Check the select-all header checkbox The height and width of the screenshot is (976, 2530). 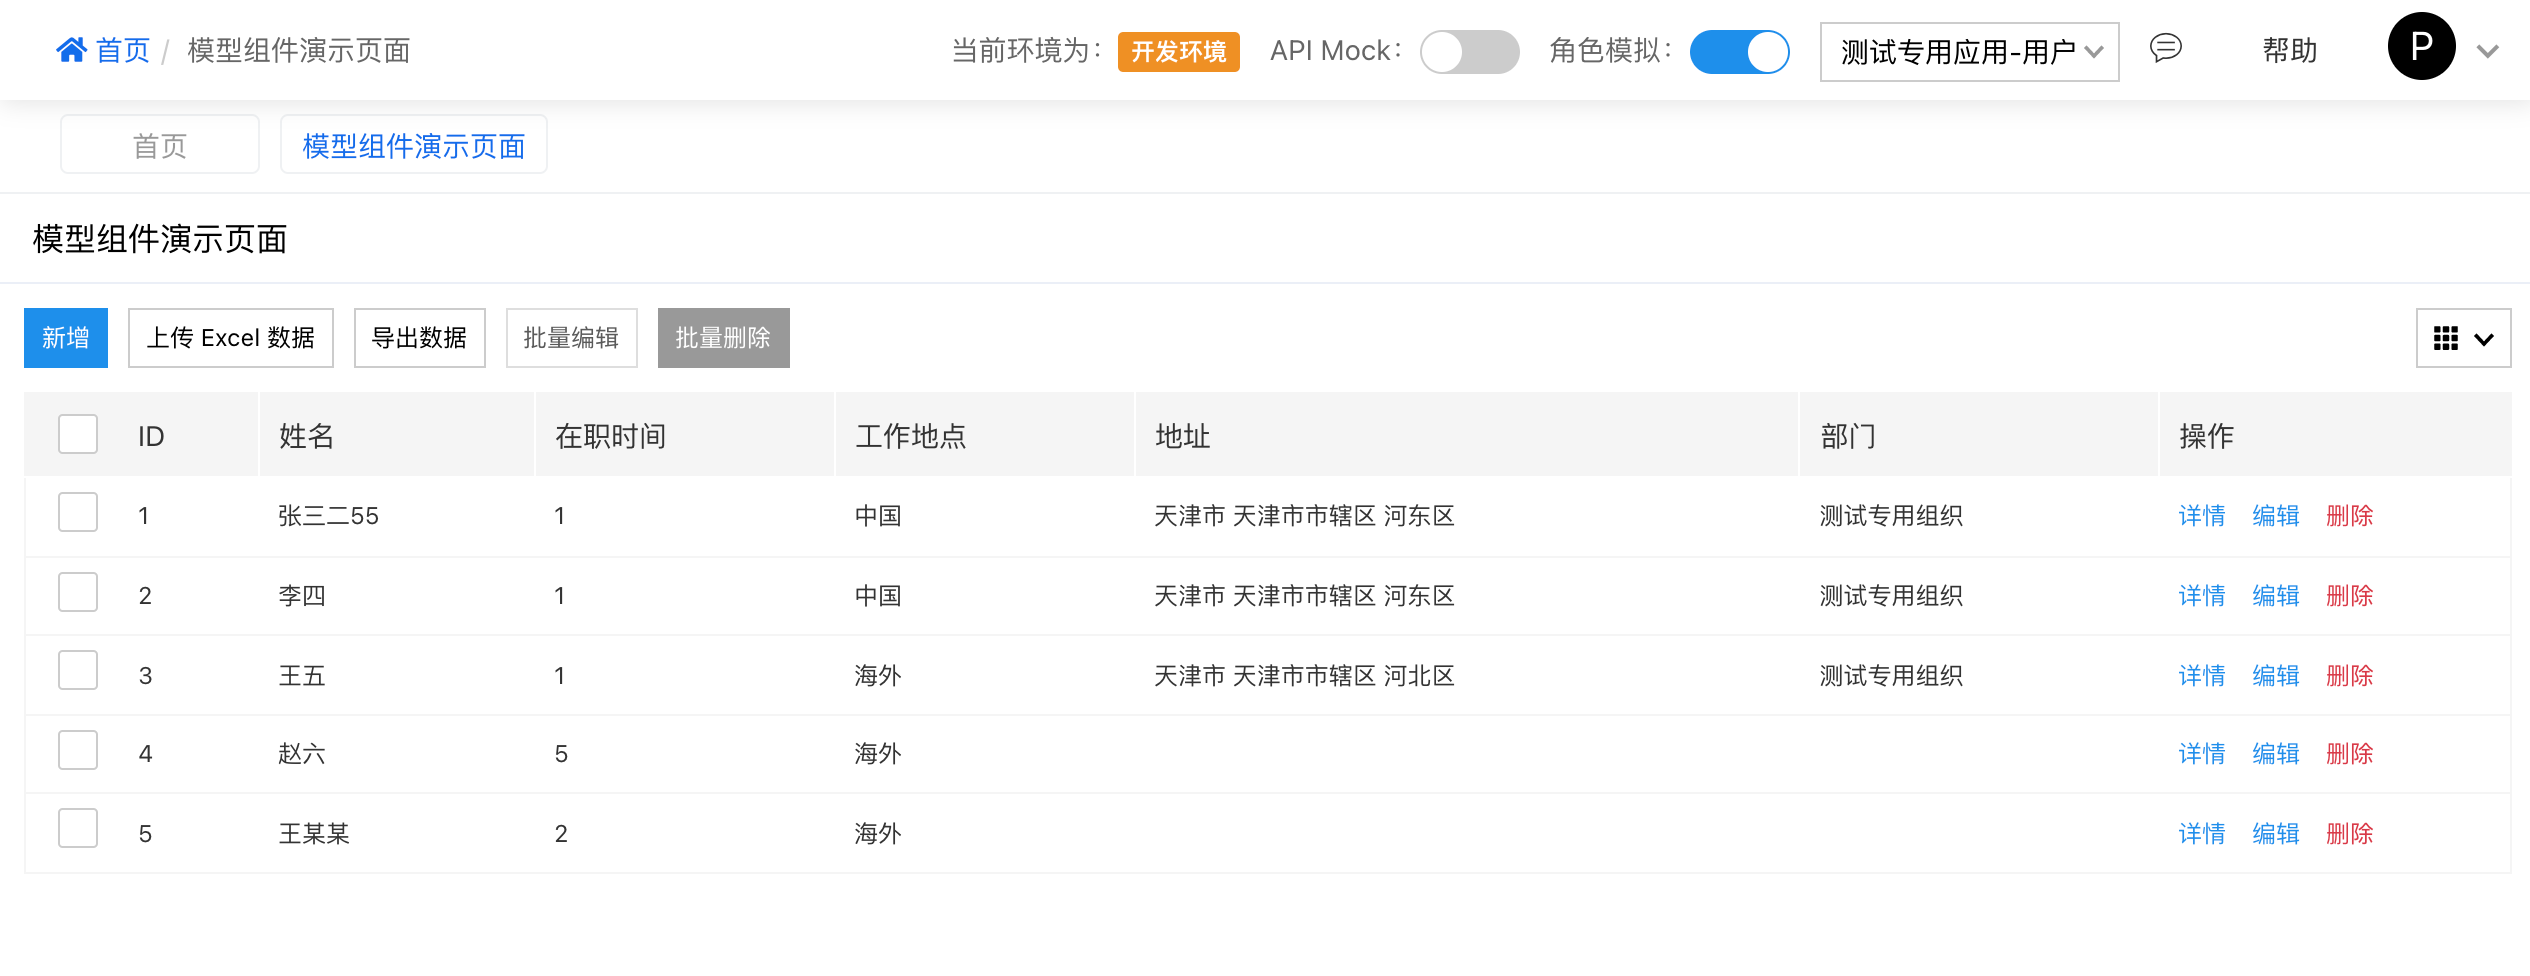point(78,434)
